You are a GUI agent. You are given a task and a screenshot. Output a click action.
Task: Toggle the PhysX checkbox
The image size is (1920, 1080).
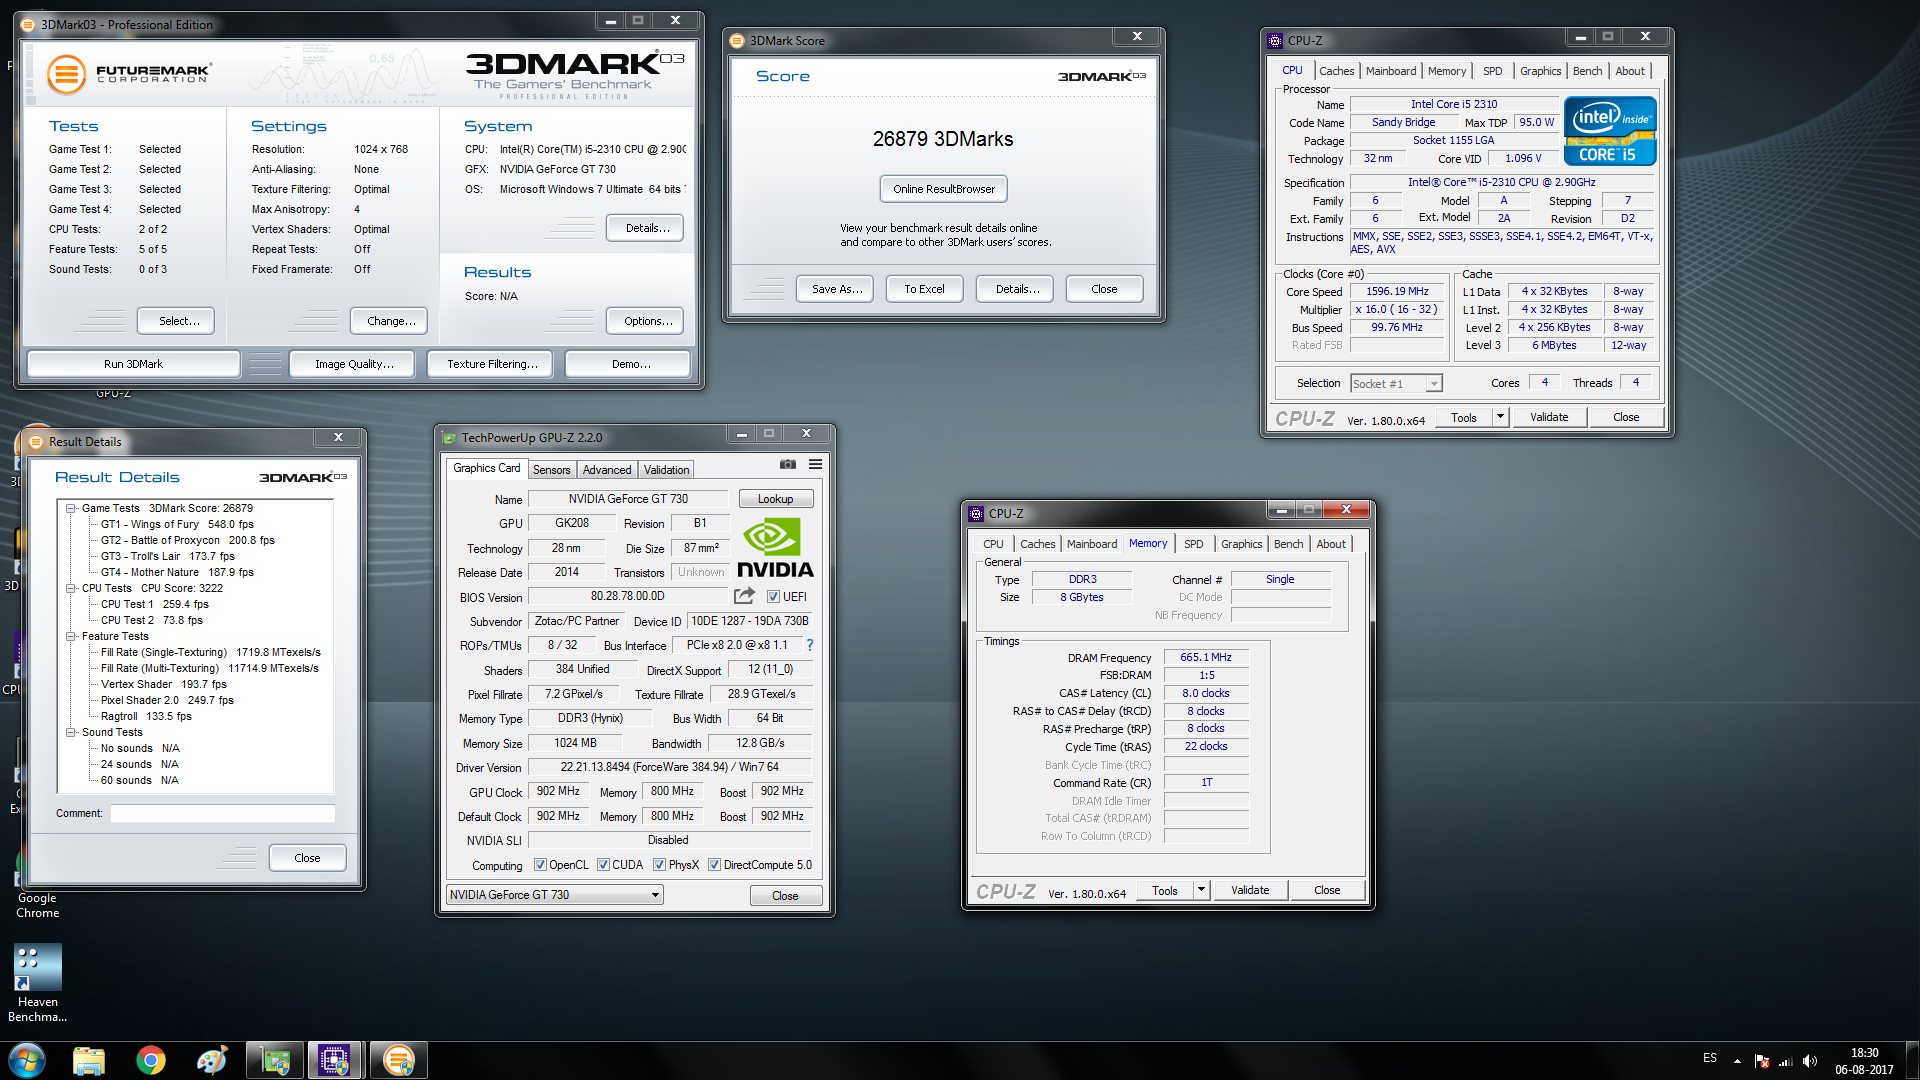(x=659, y=865)
